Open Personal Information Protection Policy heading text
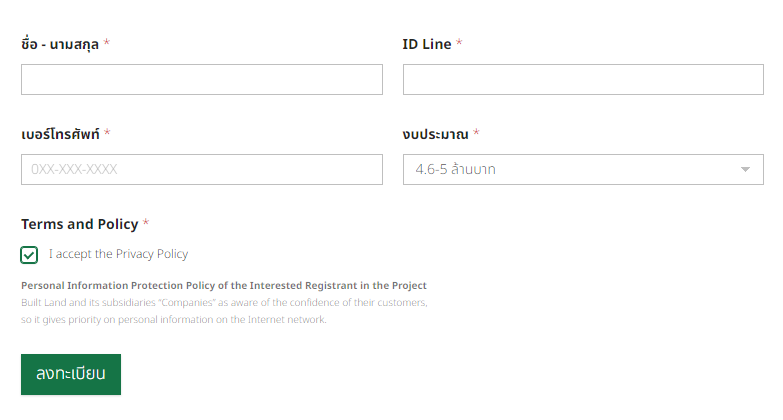783x420 pixels. coord(224,285)
